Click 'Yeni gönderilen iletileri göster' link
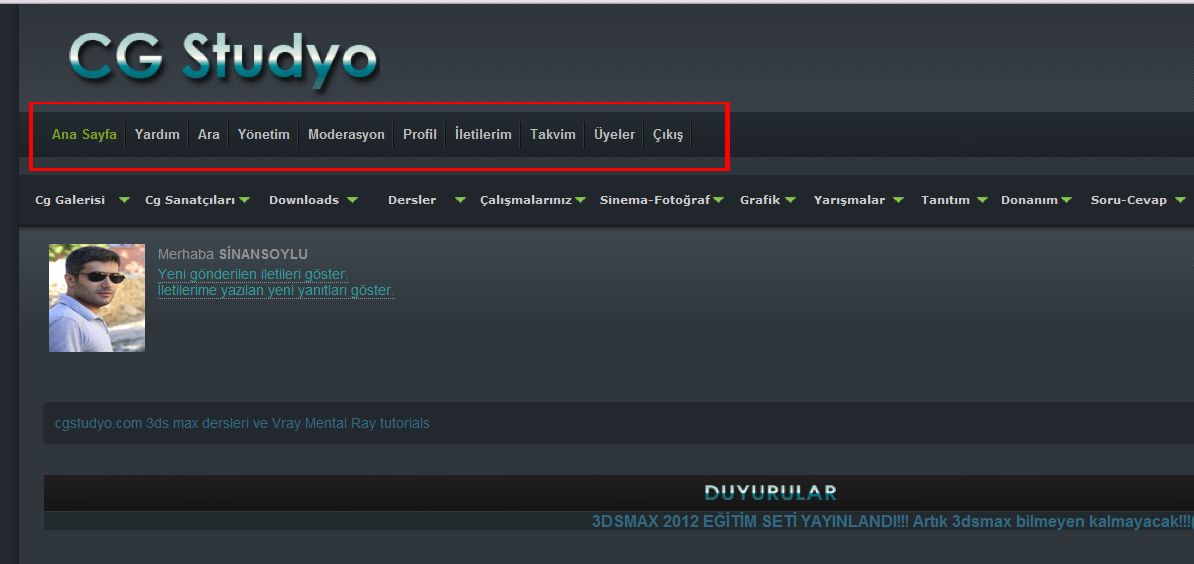Viewport: 1194px width, 564px height. click(253, 274)
